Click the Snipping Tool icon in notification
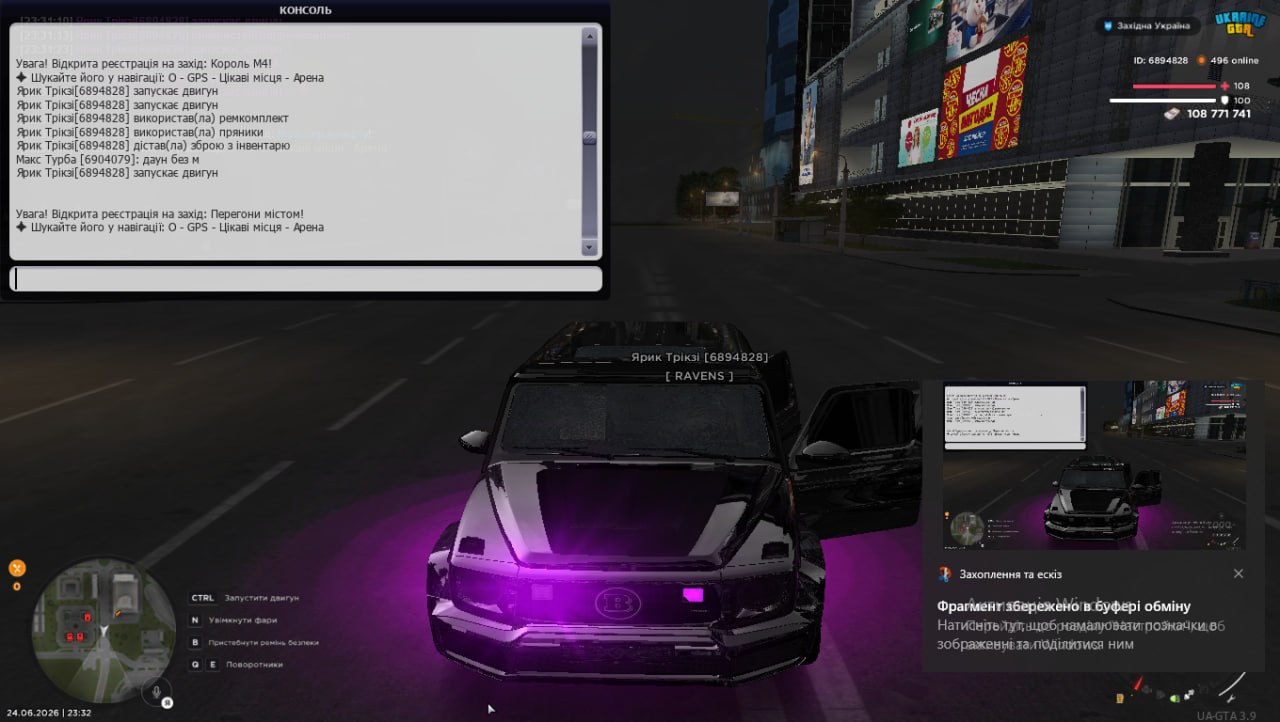The width and height of the screenshot is (1280, 722). point(945,574)
